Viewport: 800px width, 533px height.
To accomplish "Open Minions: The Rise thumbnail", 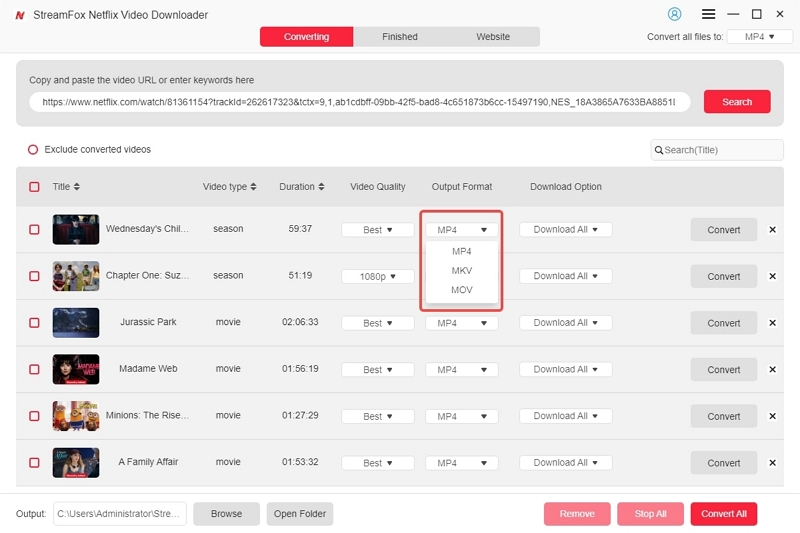I will click(x=76, y=416).
